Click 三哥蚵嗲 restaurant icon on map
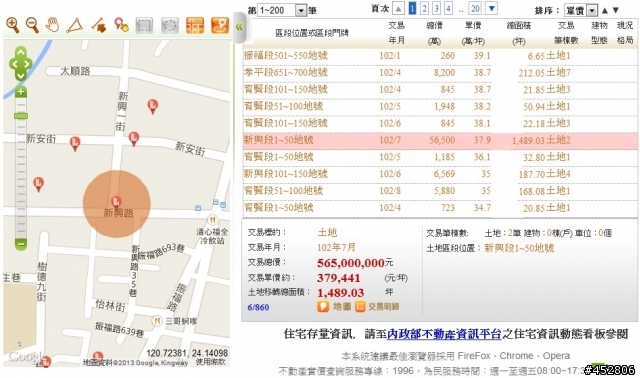The height and width of the screenshot is (378, 640). [x=156, y=321]
